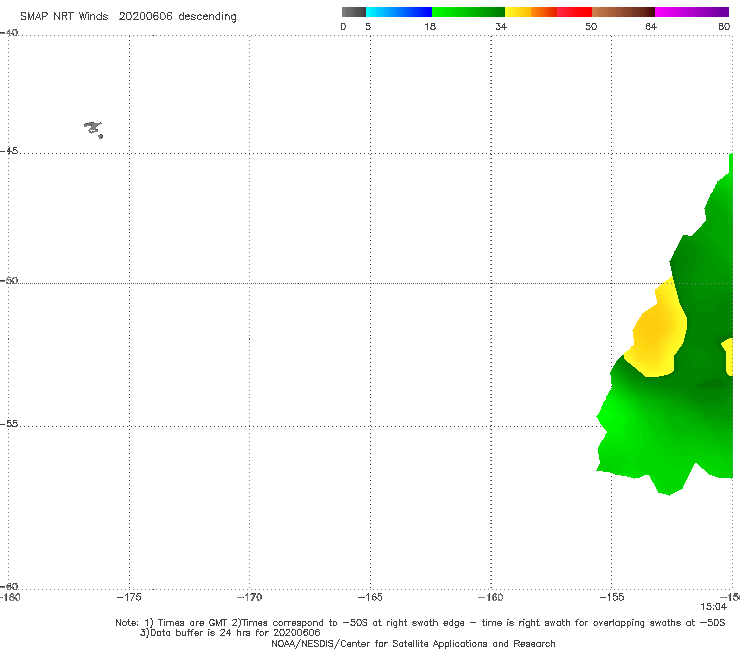Click the large yellow high-wind patch

coord(656,330)
